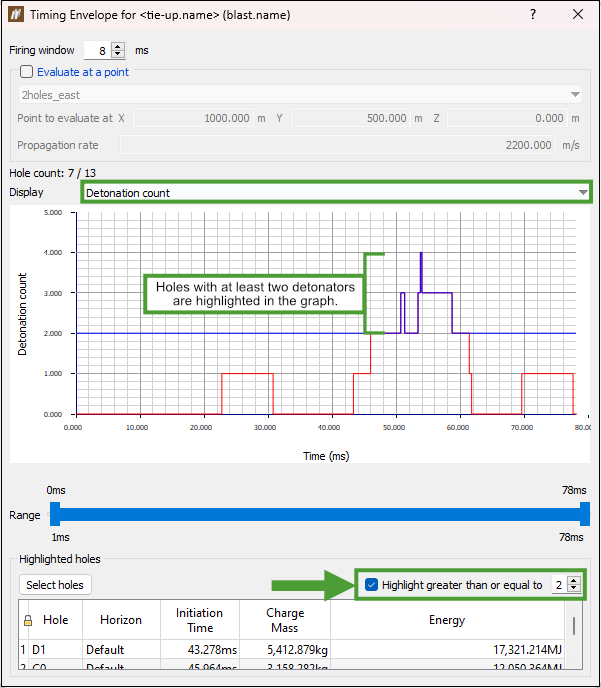Click the Y coordinate field 500.000
This screenshot has width=601, height=688.
click(x=351, y=118)
